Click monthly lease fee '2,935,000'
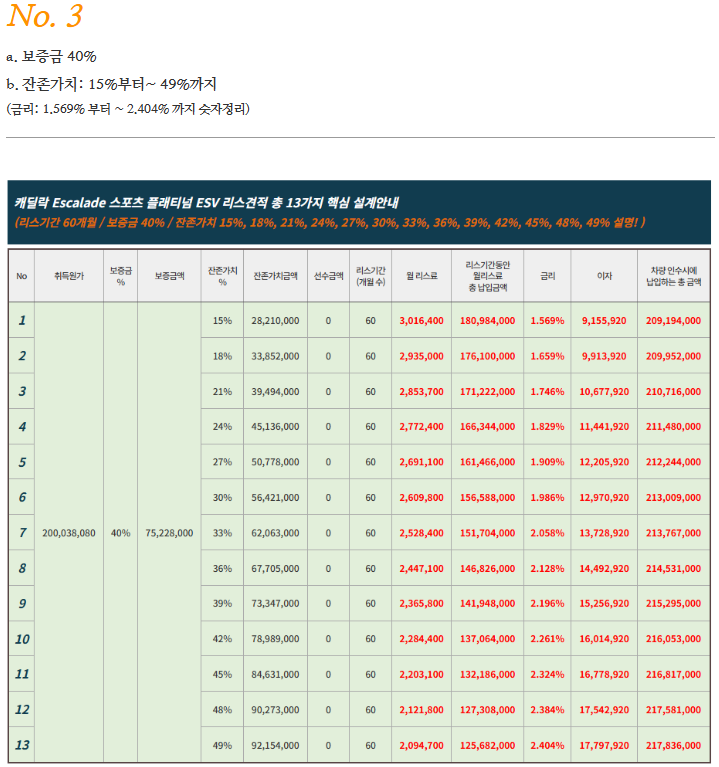 pyautogui.click(x=422, y=356)
